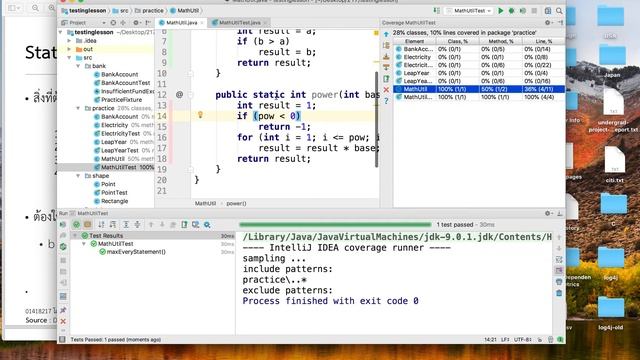Image resolution: width=640 pixels, height=360 pixels.
Task: Toggle show ignored tests in Run toolbar
Action: (x=87, y=224)
